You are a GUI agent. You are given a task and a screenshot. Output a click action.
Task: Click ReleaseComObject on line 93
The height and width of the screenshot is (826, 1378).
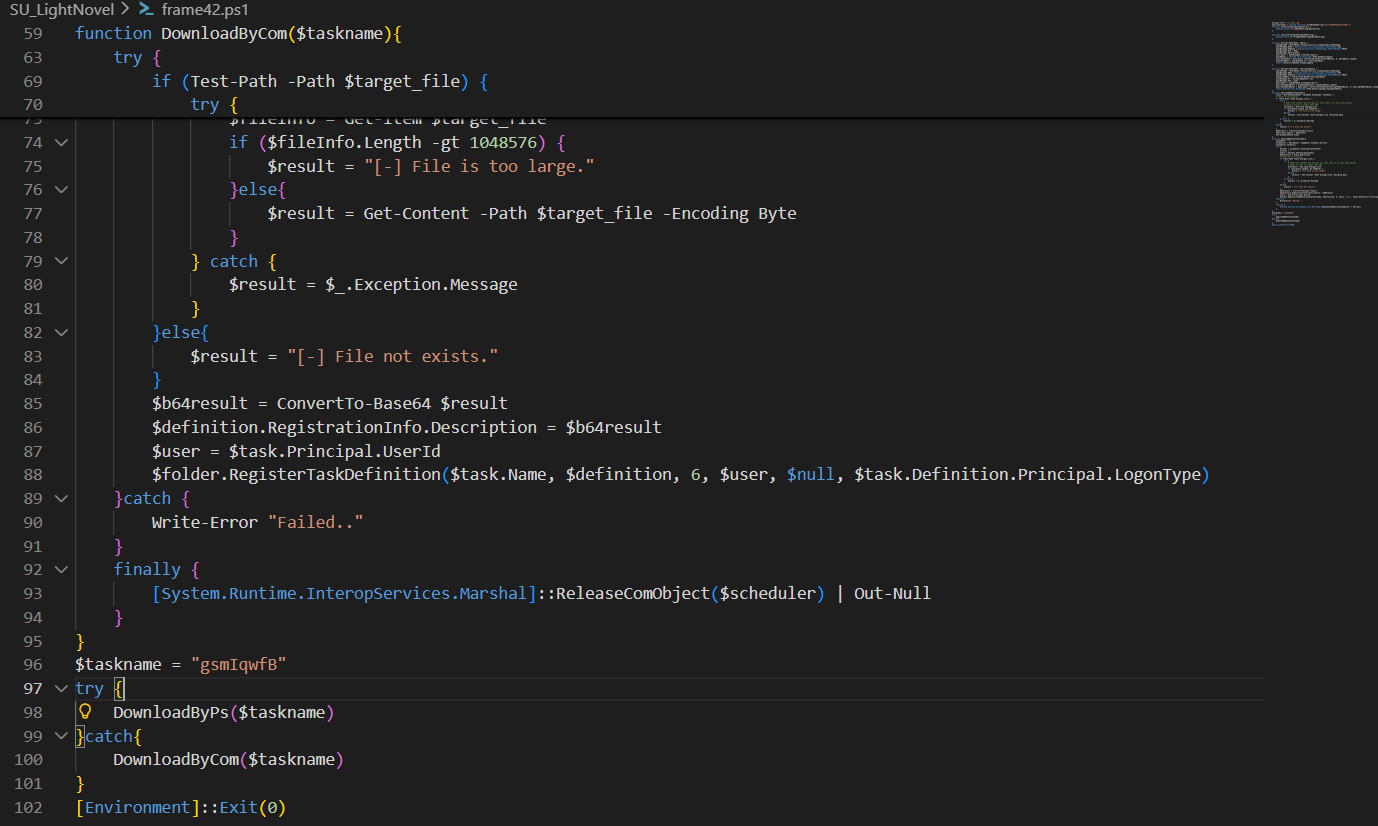click(x=633, y=593)
